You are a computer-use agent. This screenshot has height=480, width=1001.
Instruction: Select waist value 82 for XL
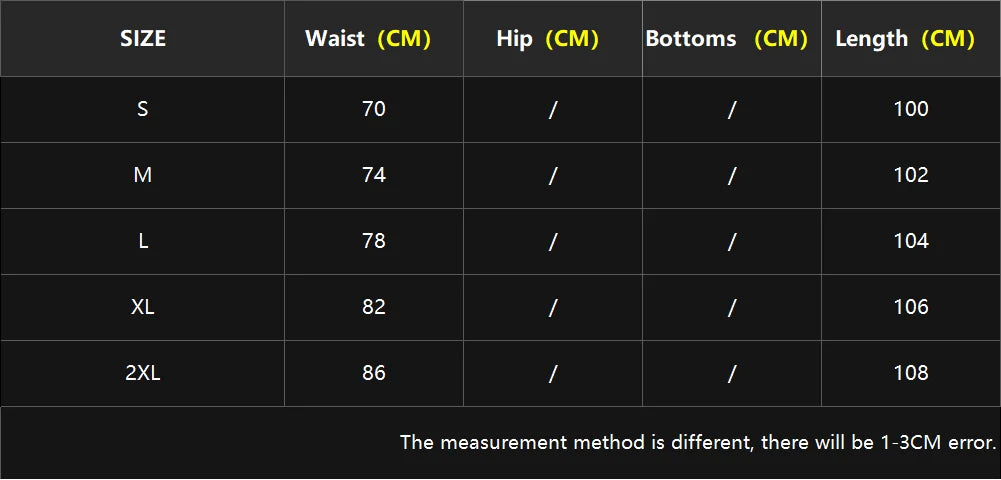[374, 307]
